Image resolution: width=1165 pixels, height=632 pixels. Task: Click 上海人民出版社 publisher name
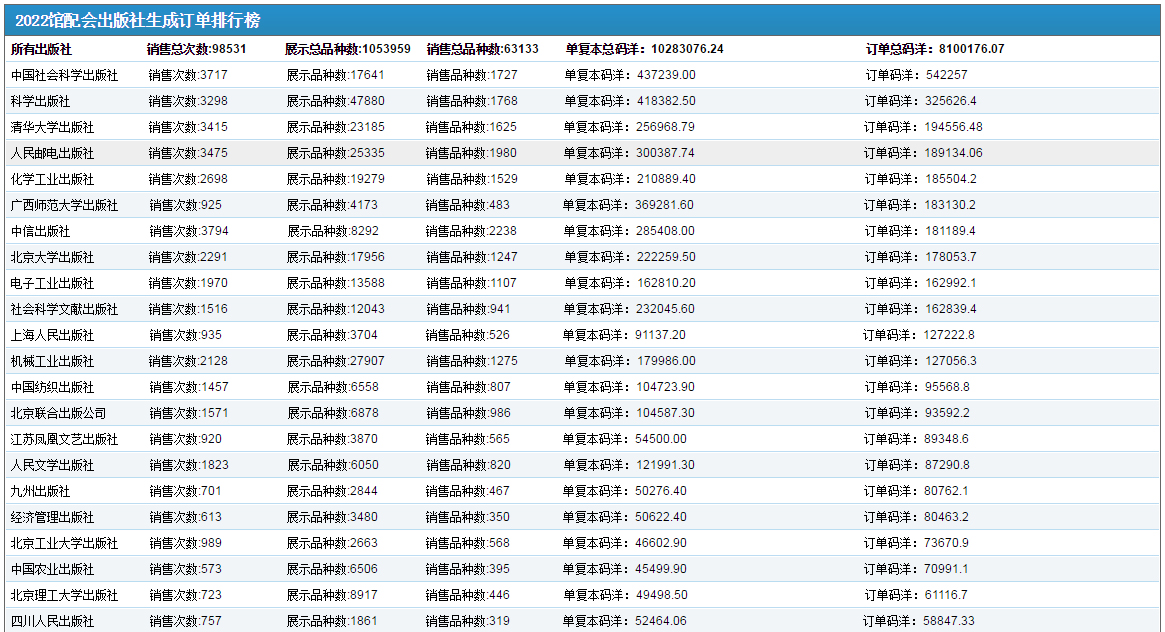(52, 335)
